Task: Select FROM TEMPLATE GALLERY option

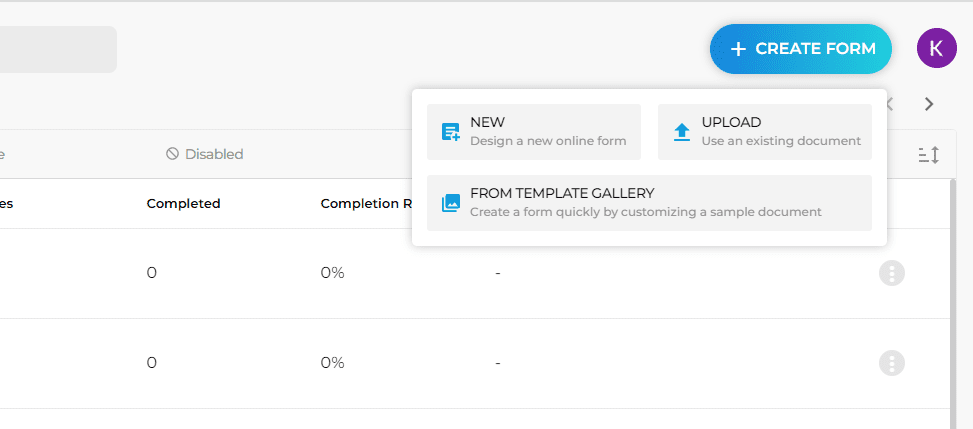Action: (649, 203)
